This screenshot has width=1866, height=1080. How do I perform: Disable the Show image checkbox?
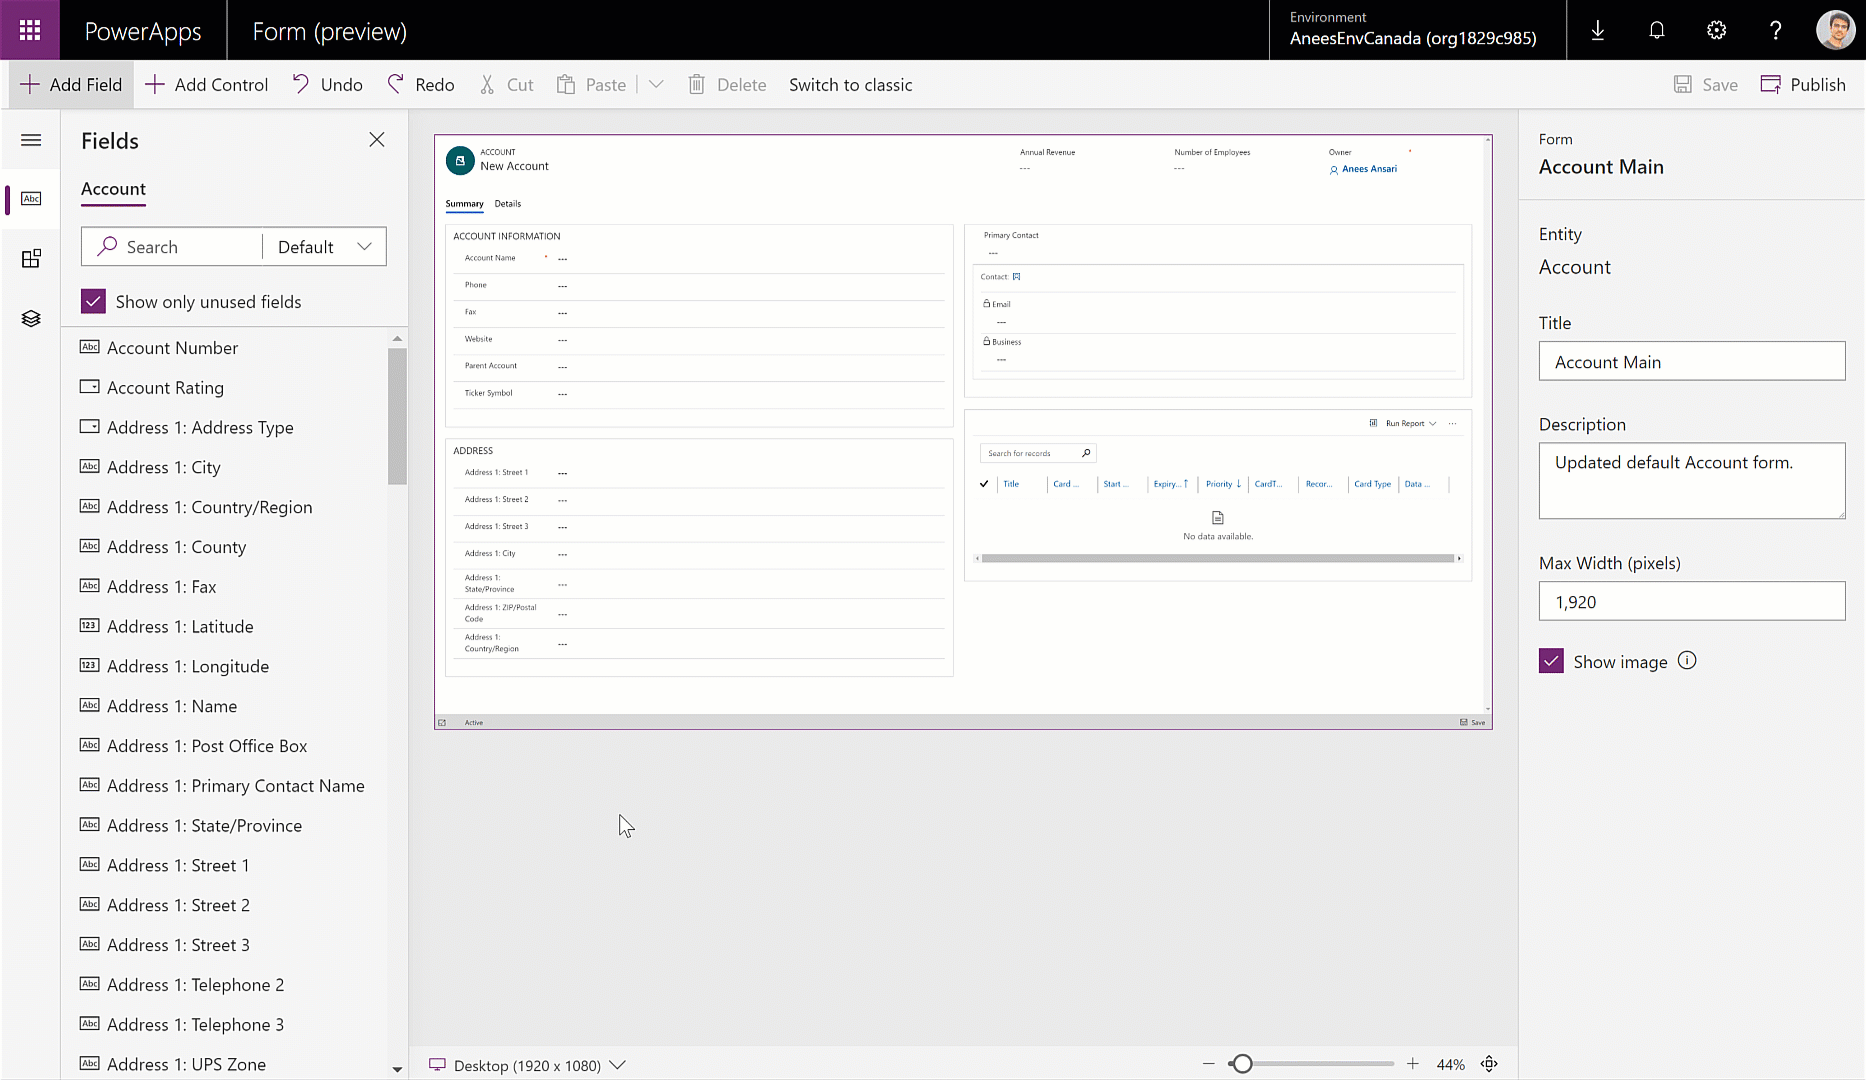coord(1550,660)
